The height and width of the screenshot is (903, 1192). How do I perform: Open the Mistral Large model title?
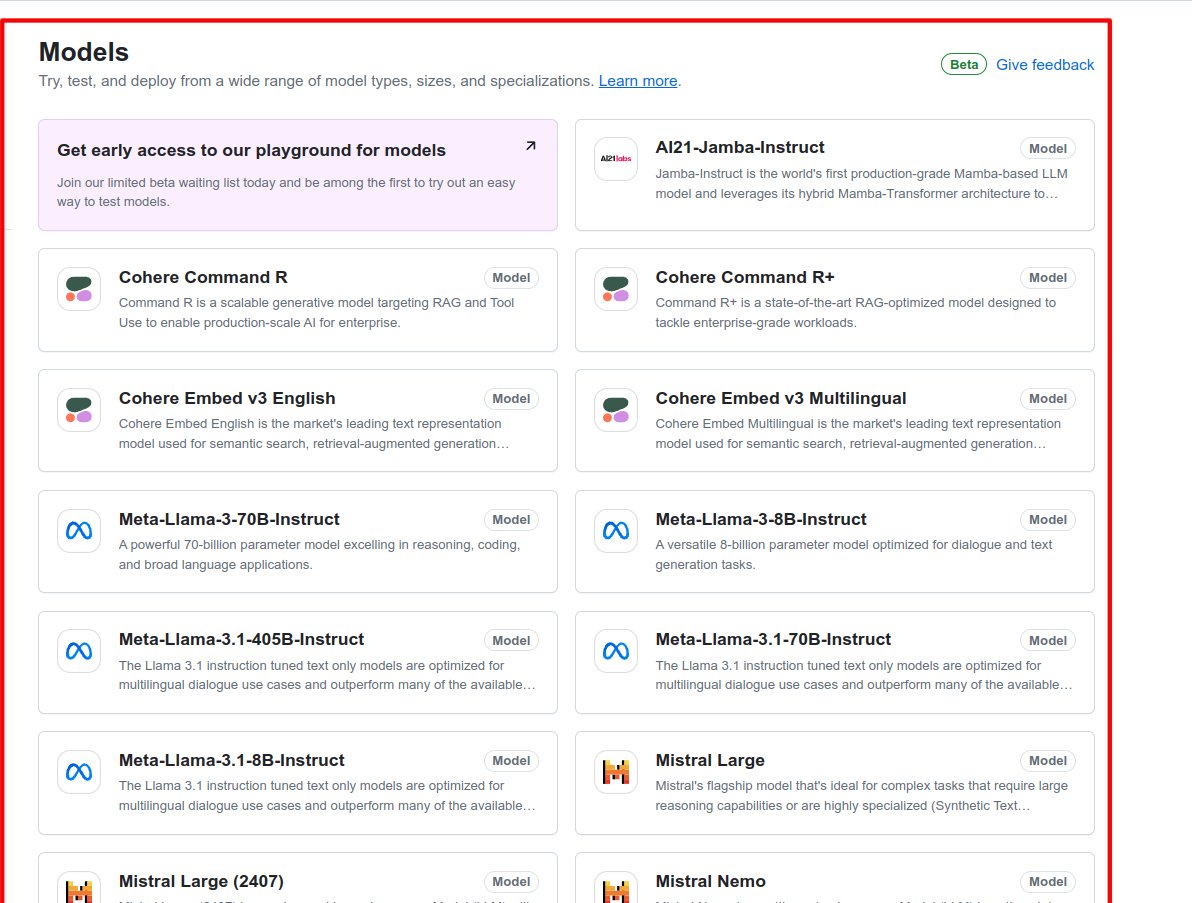[710, 760]
